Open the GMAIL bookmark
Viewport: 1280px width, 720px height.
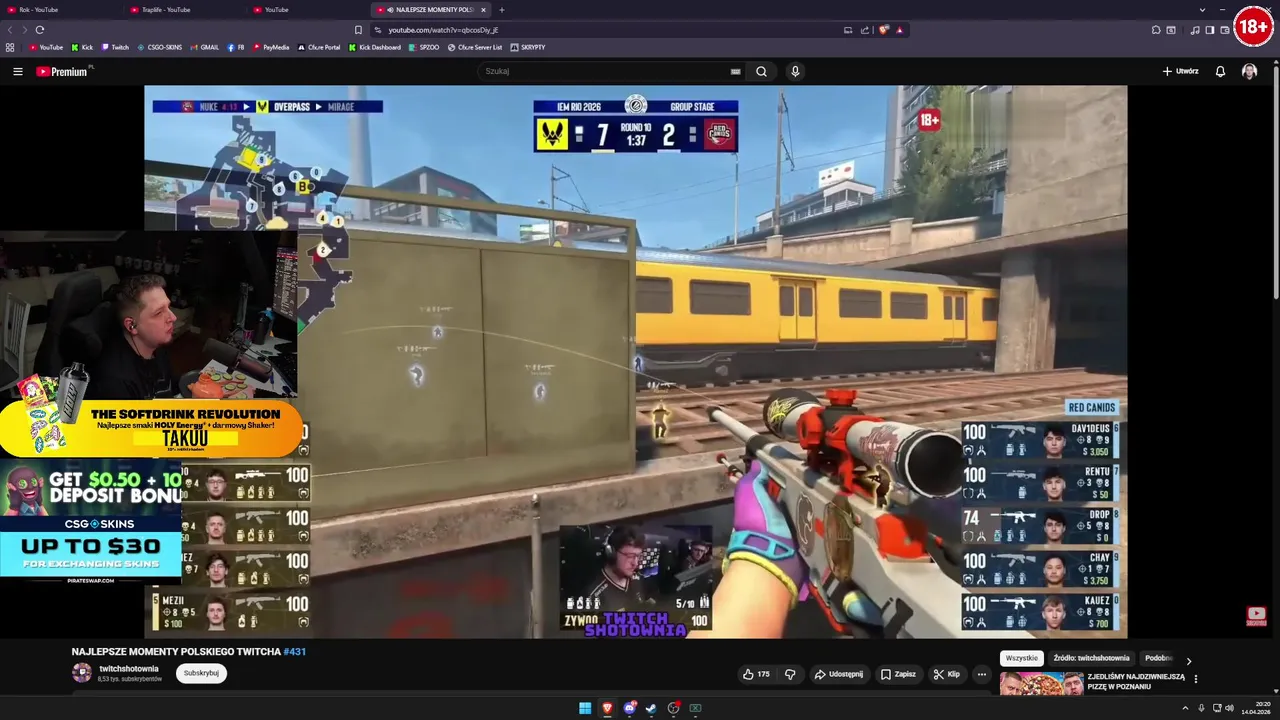click(204, 47)
